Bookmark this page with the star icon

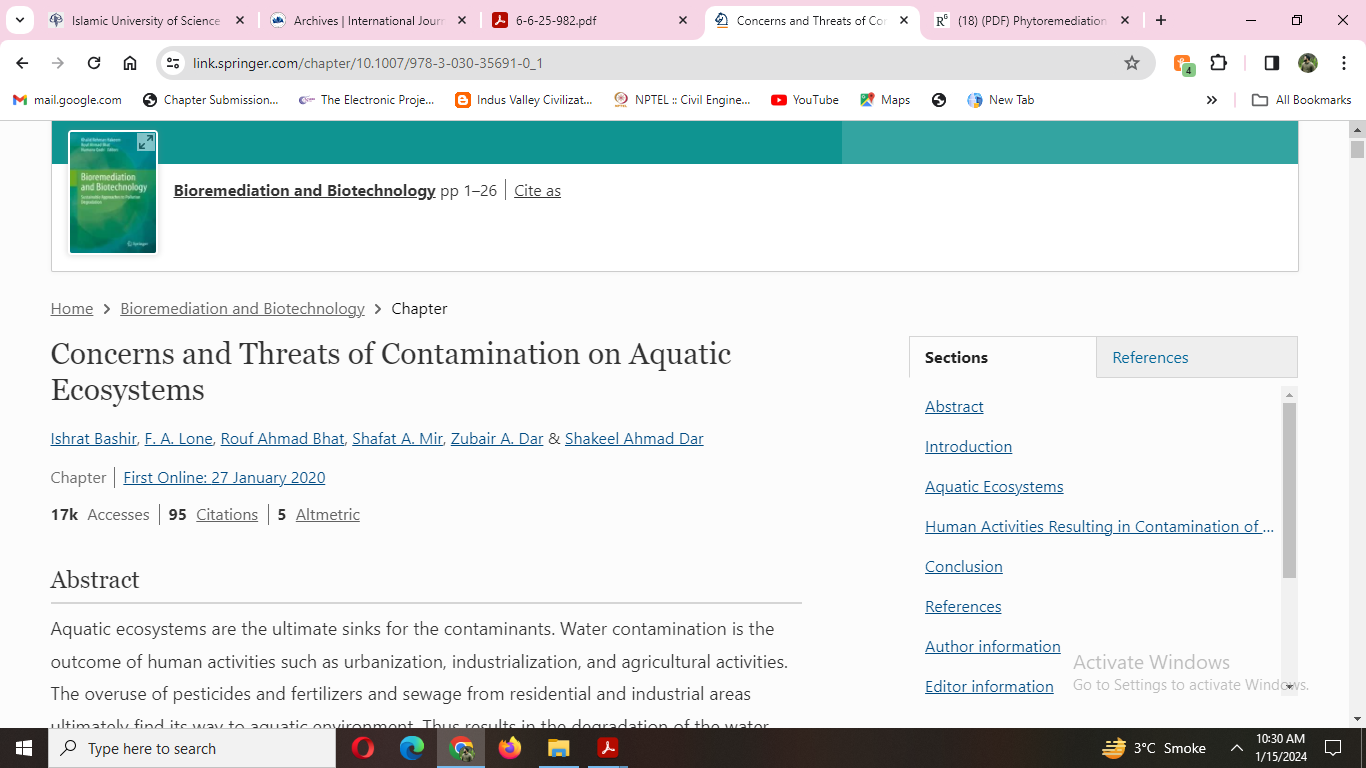(1132, 63)
